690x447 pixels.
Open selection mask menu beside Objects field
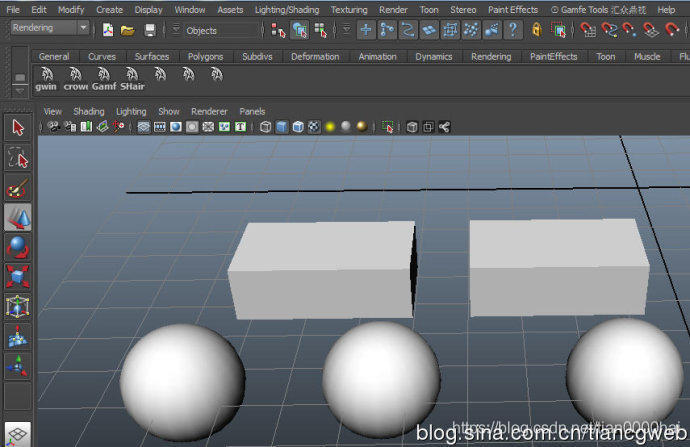click(x=176, y=30)
